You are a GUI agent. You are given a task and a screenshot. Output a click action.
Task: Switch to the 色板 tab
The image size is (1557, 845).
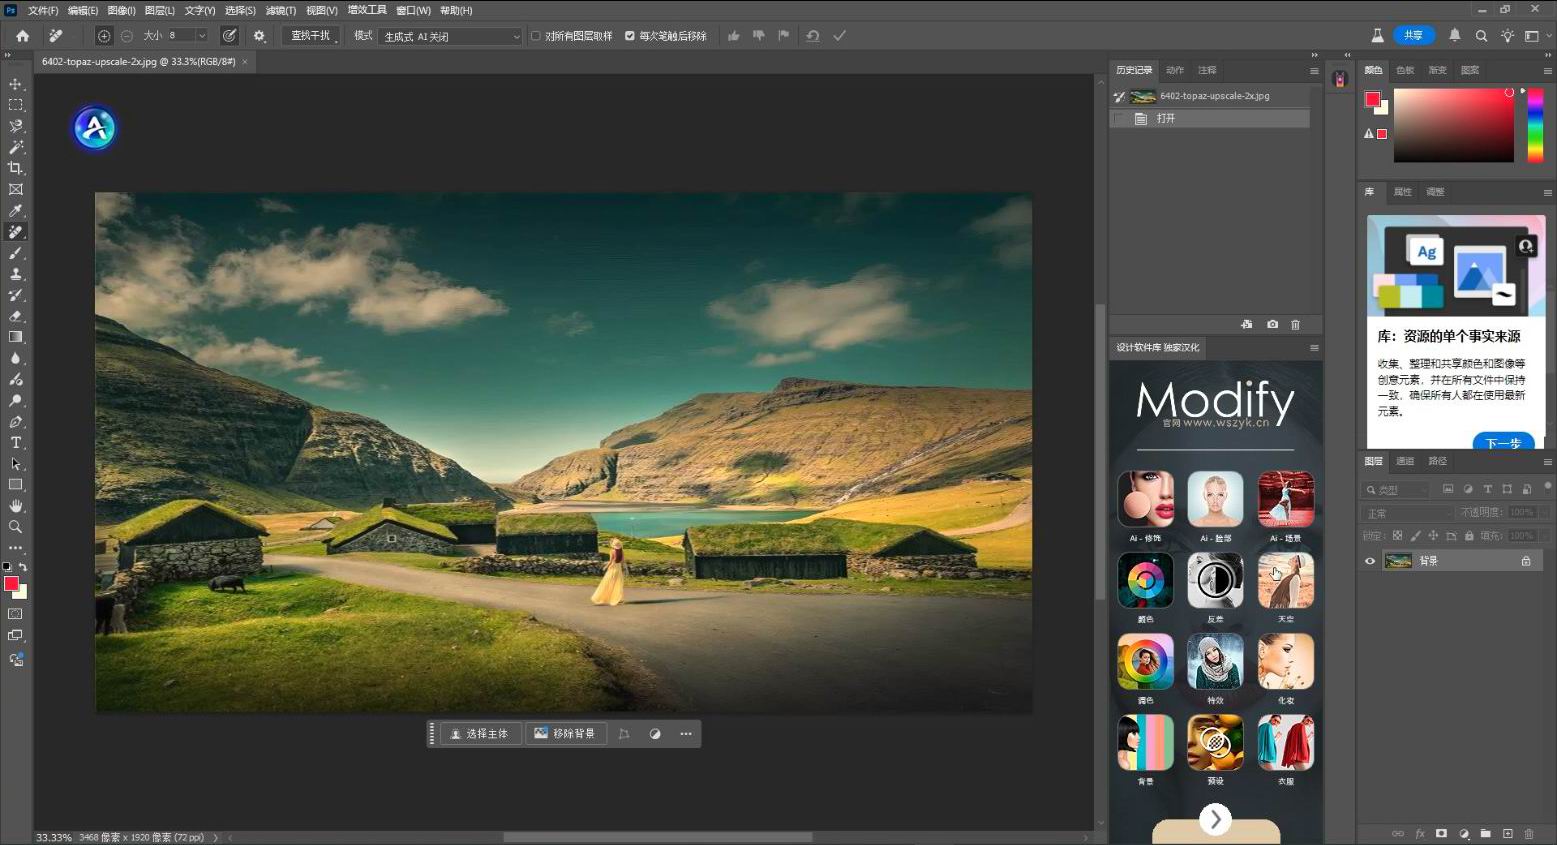1405,70
